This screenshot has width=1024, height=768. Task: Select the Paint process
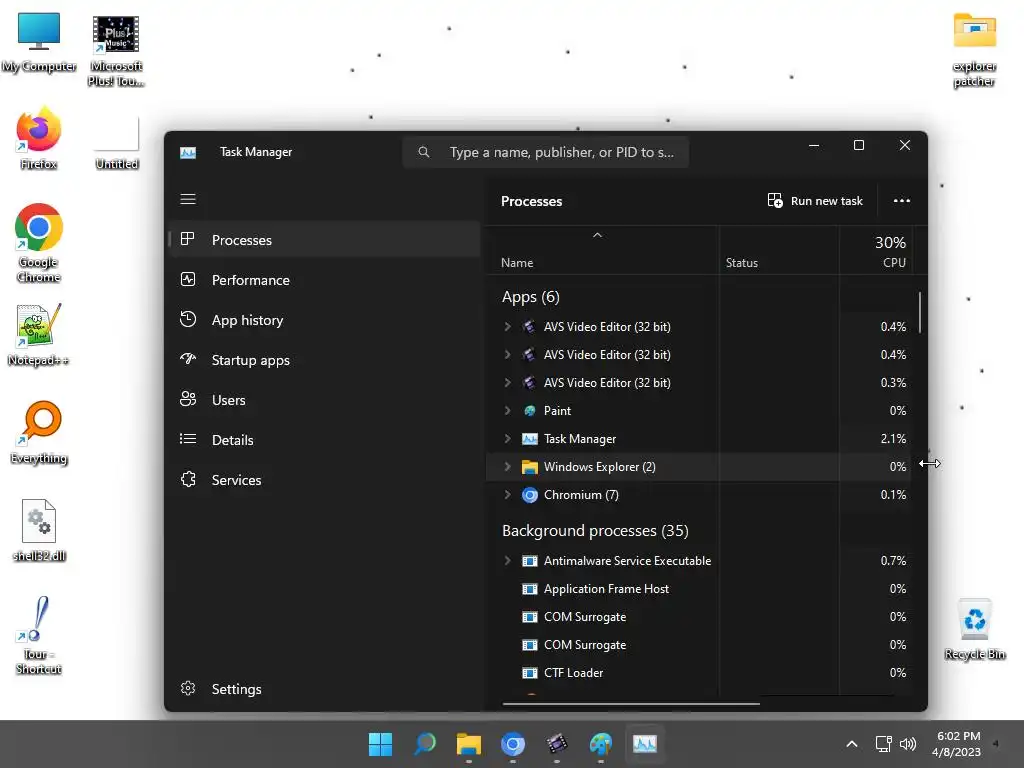click(x=699, y=411)
